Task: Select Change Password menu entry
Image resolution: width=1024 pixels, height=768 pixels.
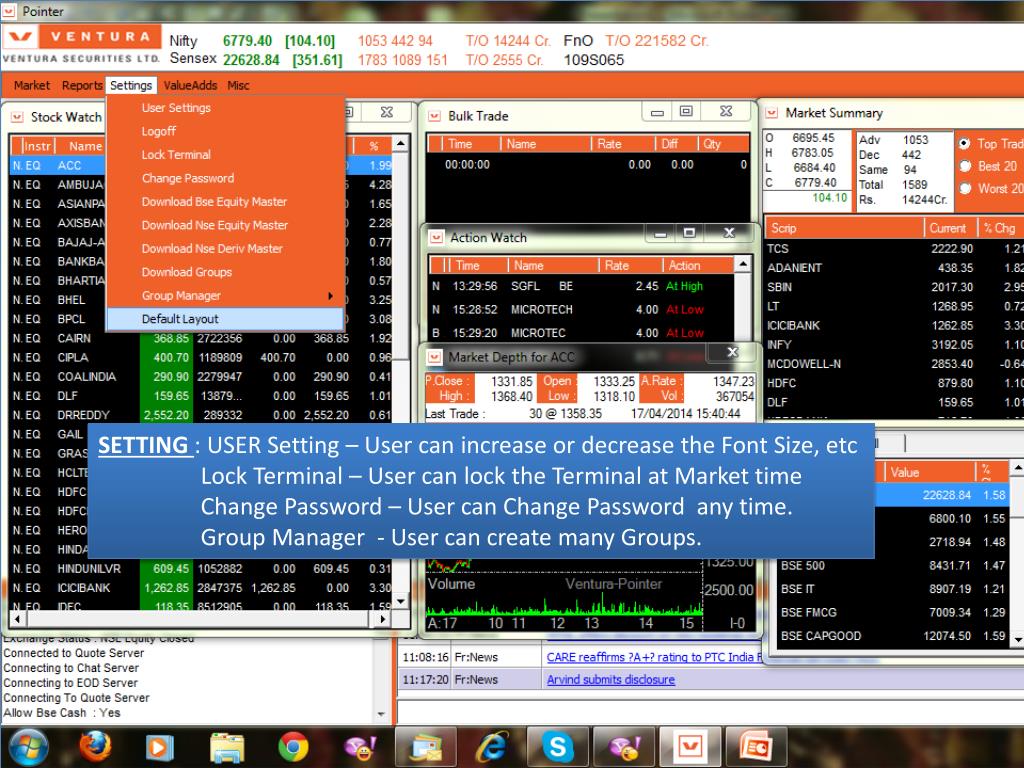Action: [225, 178]
